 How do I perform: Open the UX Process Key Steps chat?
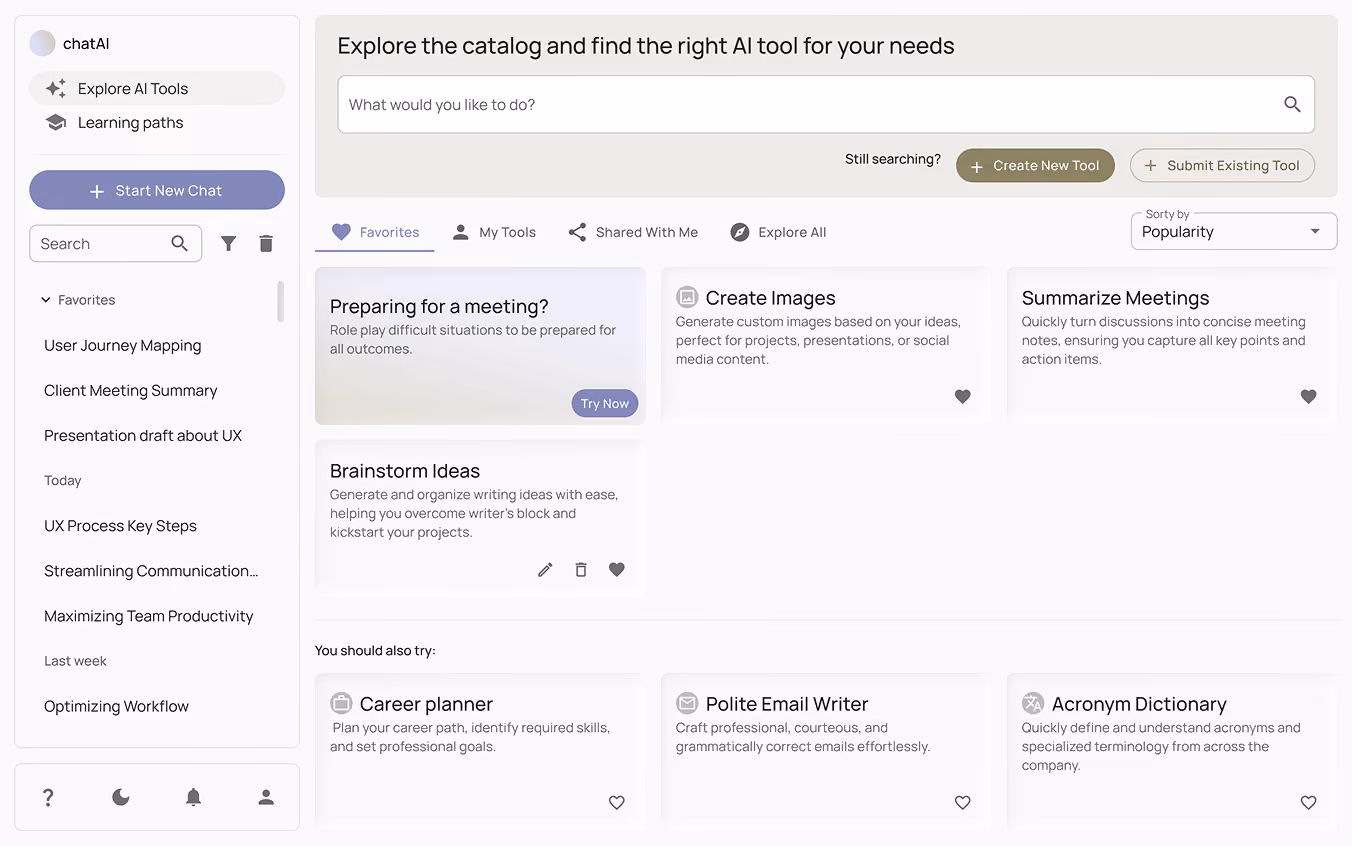[120, 525]
